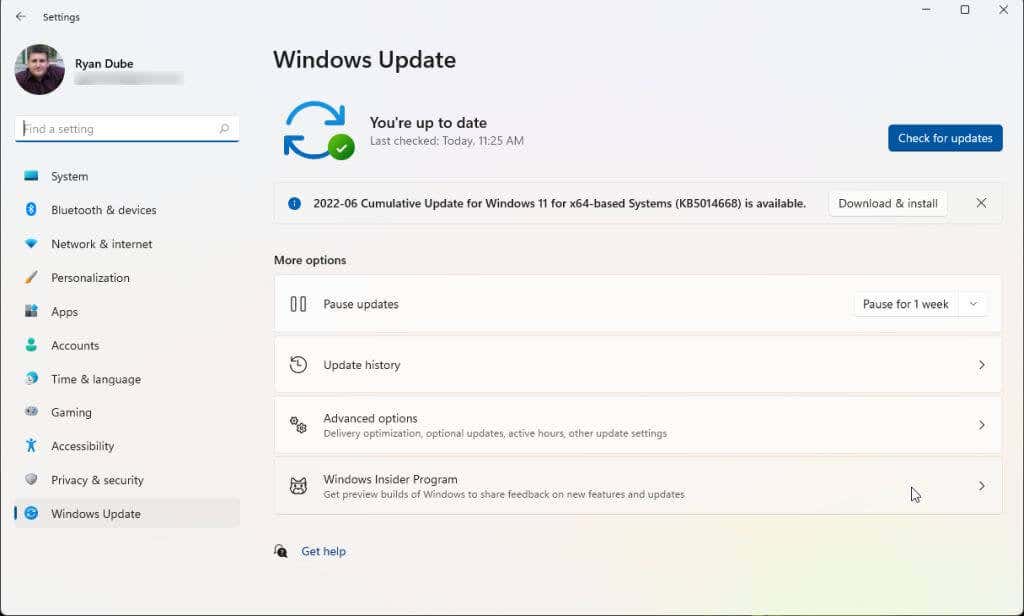Click the Accessibility figure icon

pos(31,446)
